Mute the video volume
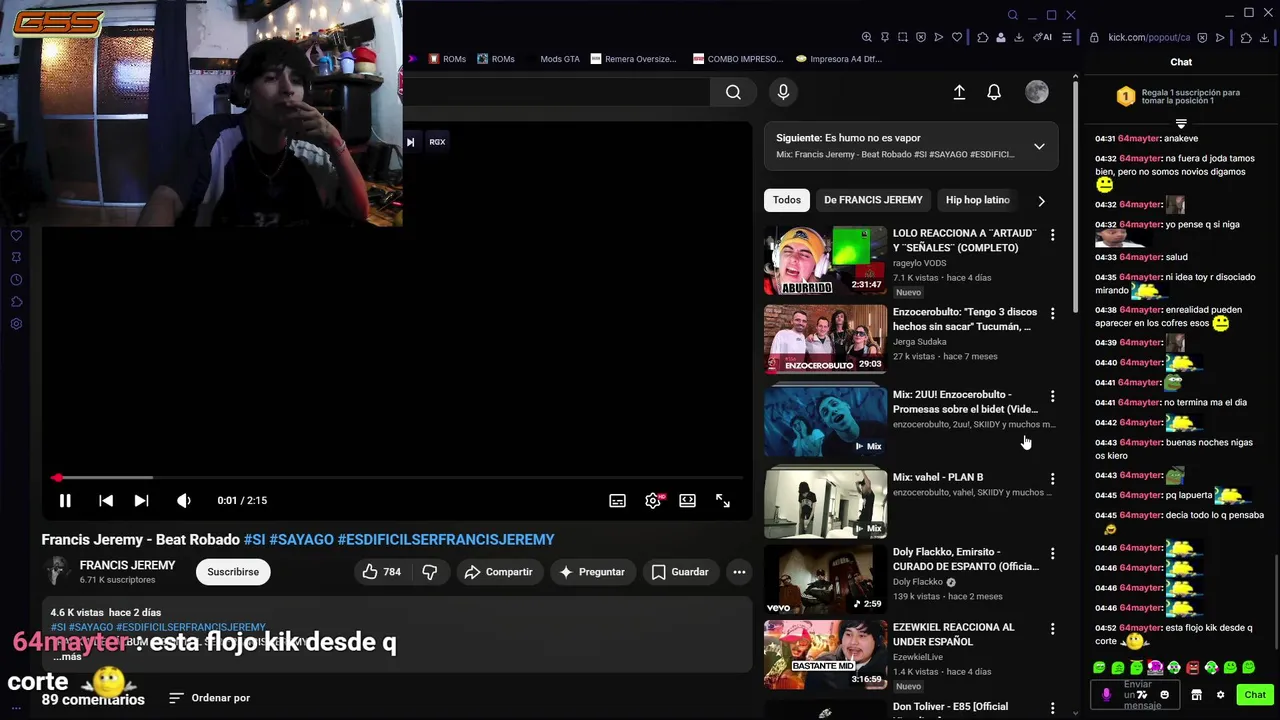This screenshot has height=720, width=1280. (184, 500)
